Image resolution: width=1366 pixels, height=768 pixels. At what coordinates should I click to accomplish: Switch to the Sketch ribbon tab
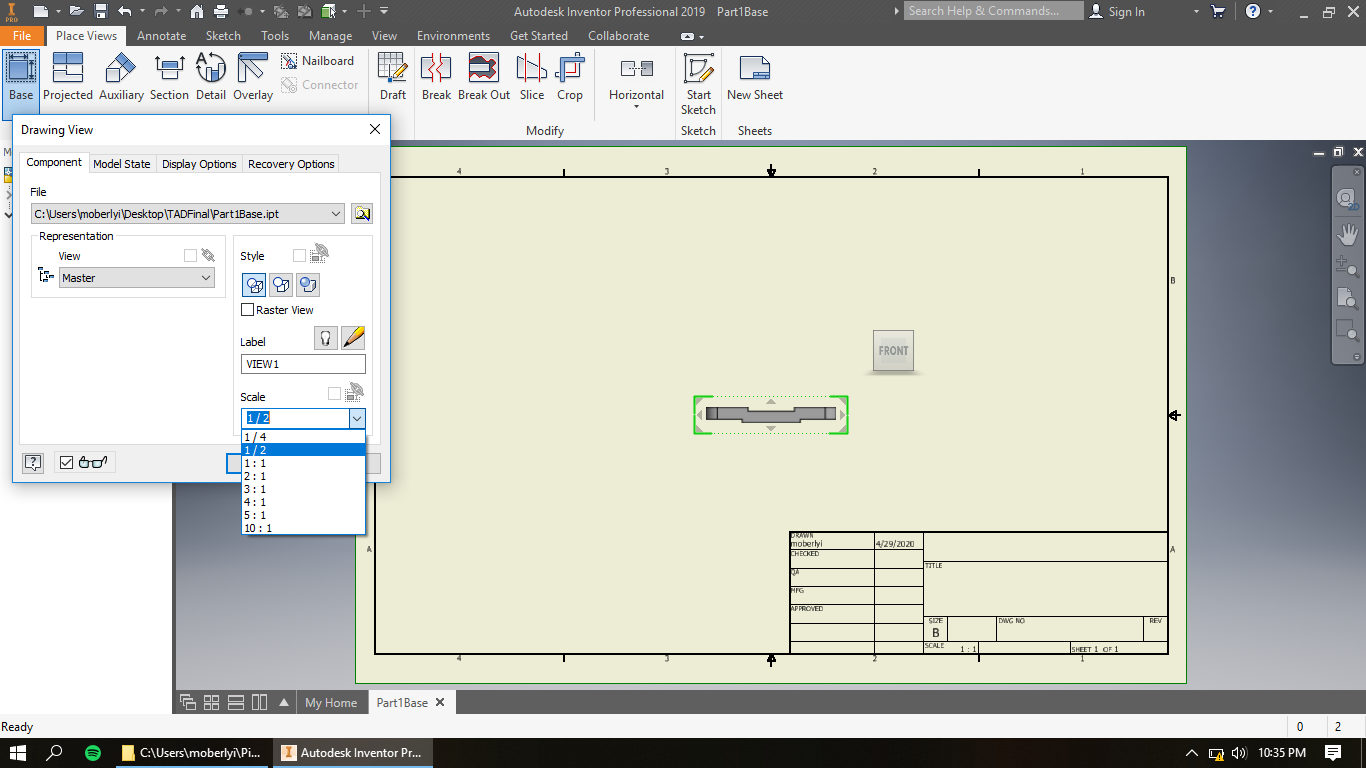[223, 35]
